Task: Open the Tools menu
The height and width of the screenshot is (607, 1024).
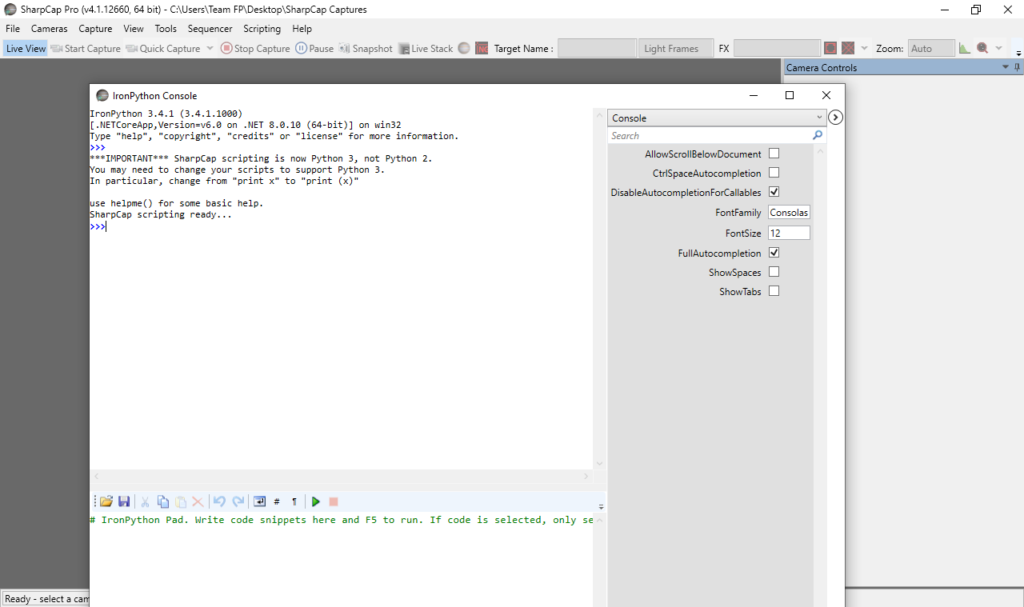Action: 165,29
